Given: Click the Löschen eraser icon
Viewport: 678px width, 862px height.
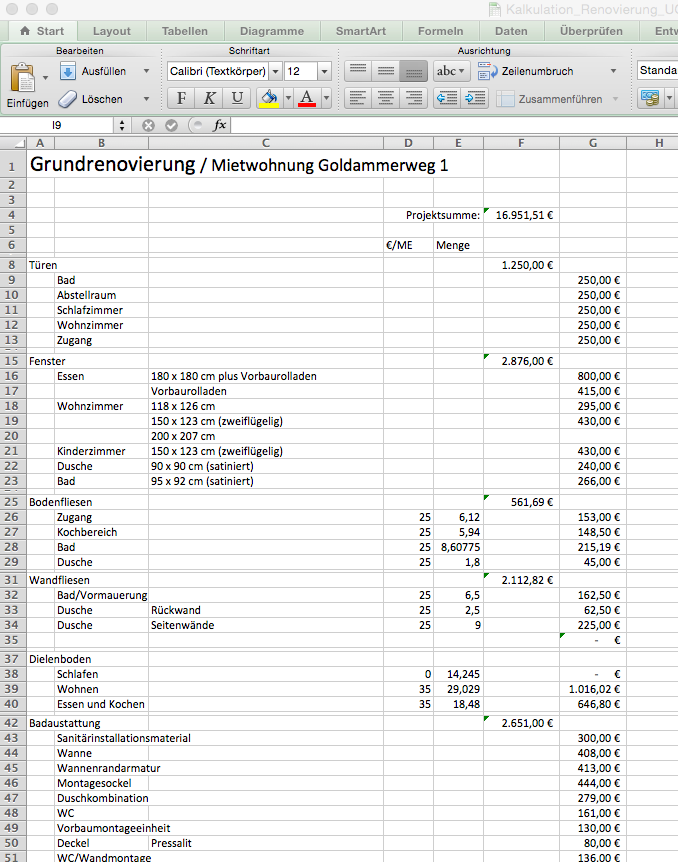Looking at the screenshot, I should coord(68,99).
